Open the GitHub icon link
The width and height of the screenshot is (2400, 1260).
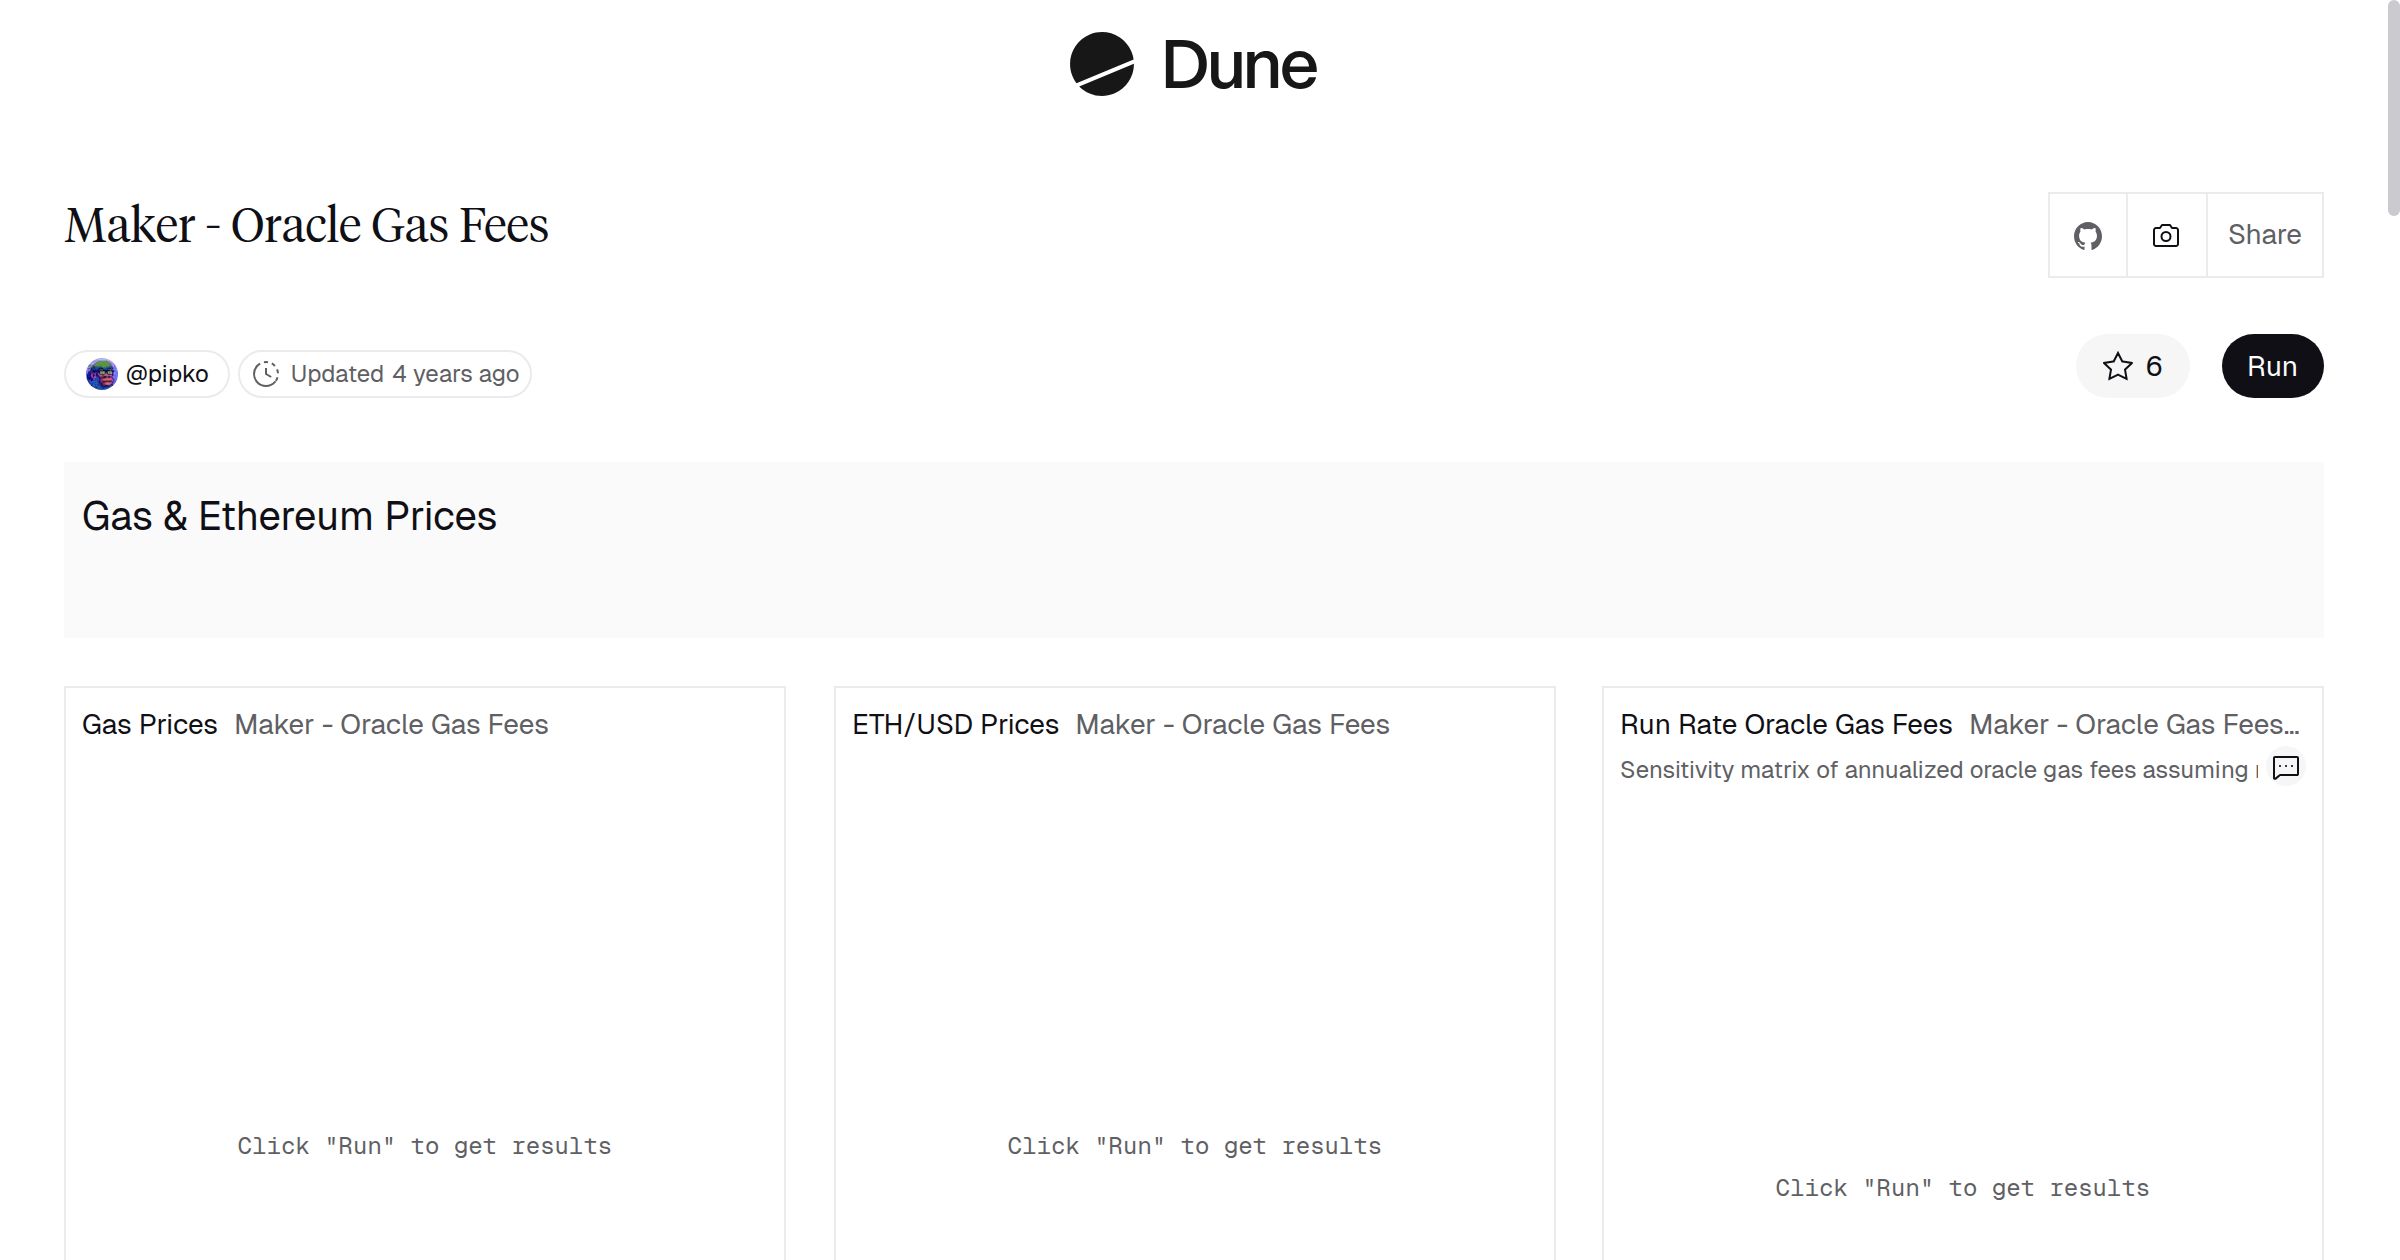tap(2087, 236)
